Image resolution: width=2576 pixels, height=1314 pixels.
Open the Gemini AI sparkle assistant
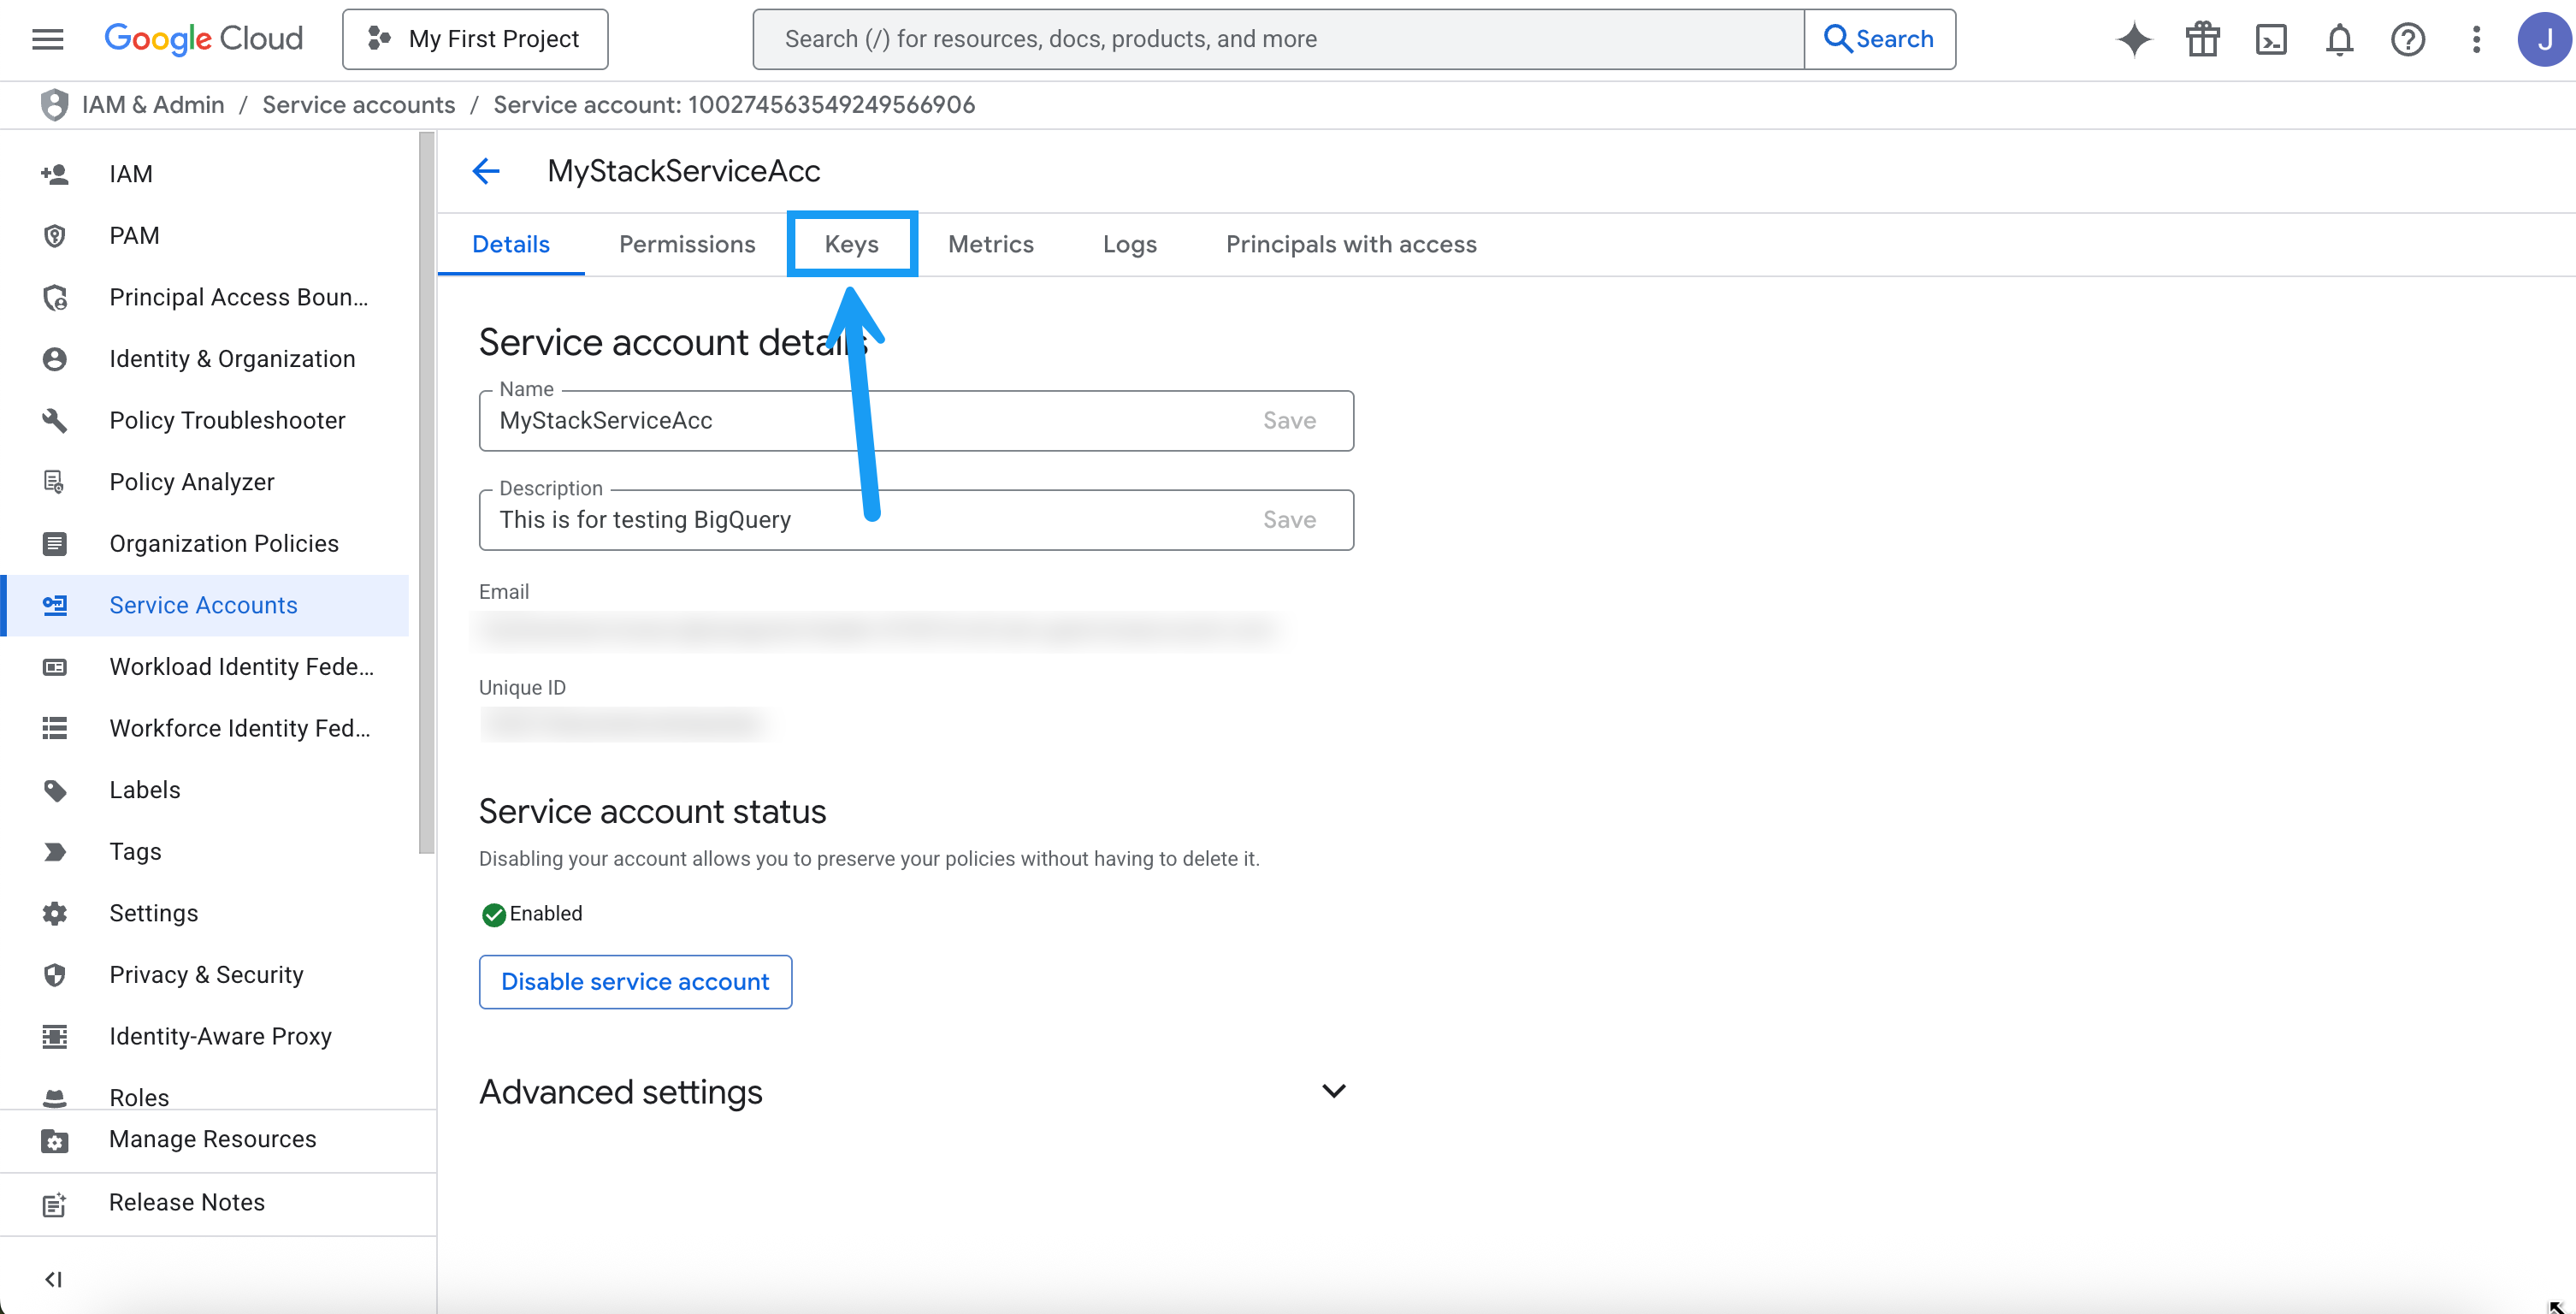(x=2133, y=39)
